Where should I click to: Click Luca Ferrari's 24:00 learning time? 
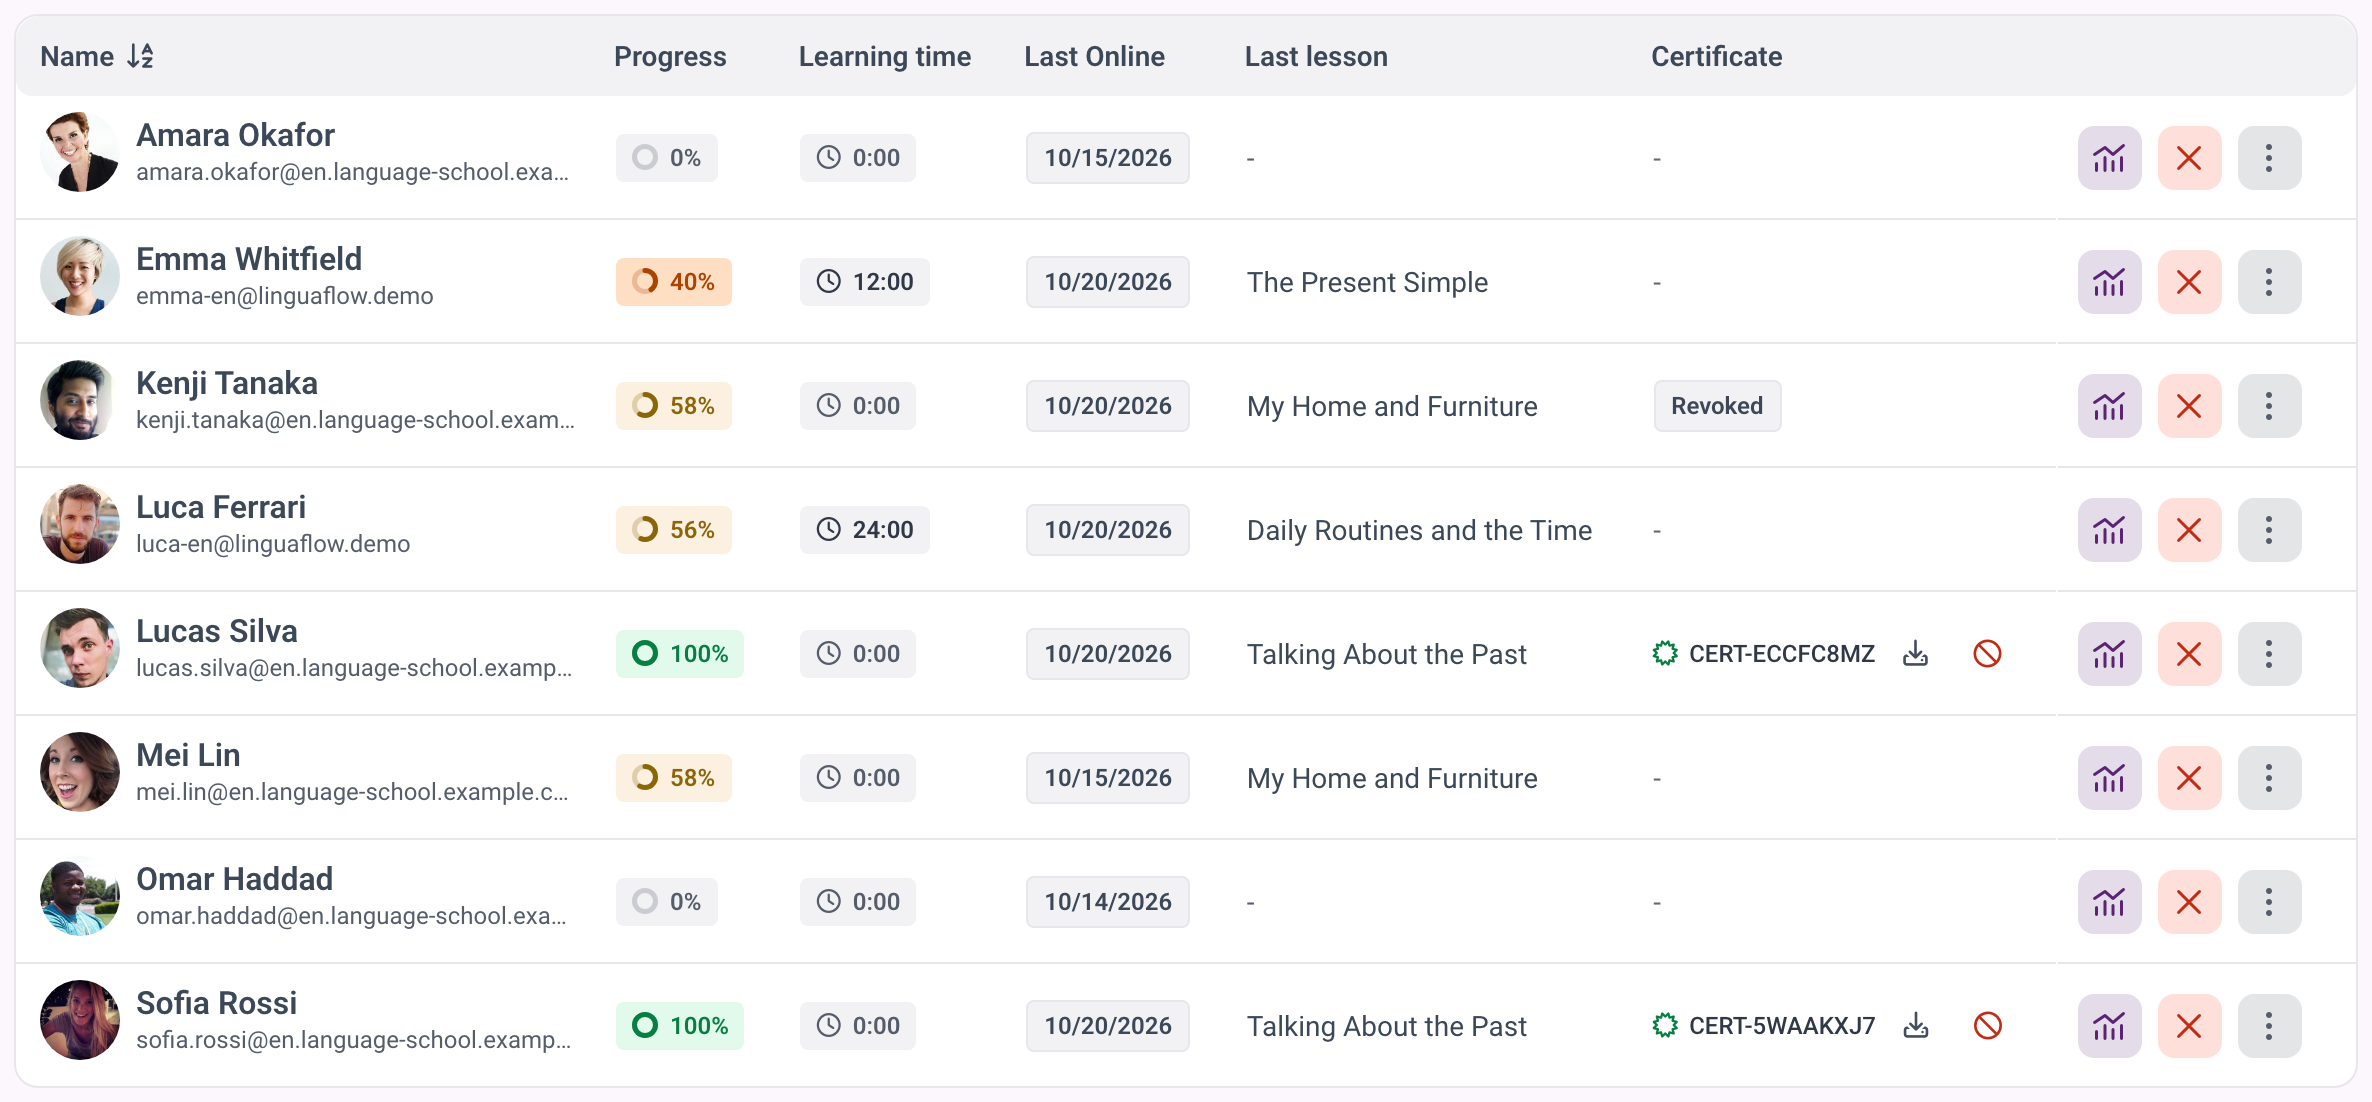[864, 530]
